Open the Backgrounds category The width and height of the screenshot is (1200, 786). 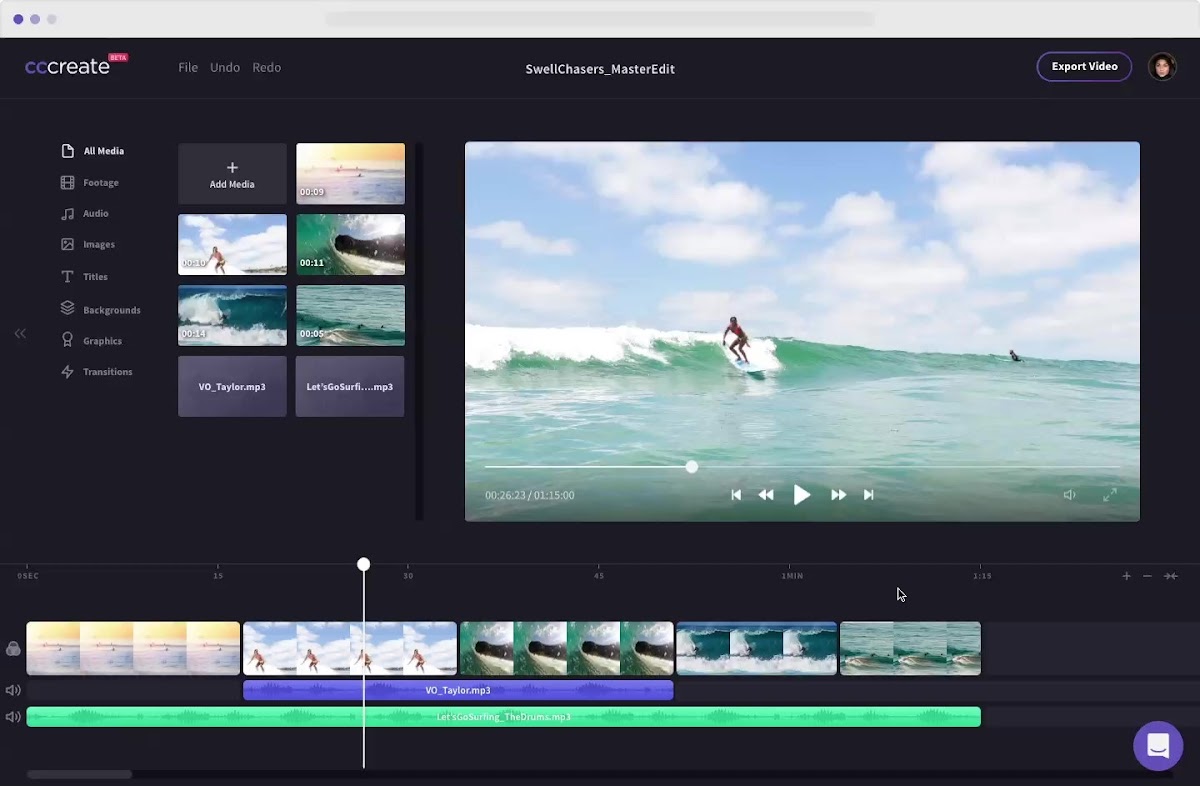tap(100, 310)
